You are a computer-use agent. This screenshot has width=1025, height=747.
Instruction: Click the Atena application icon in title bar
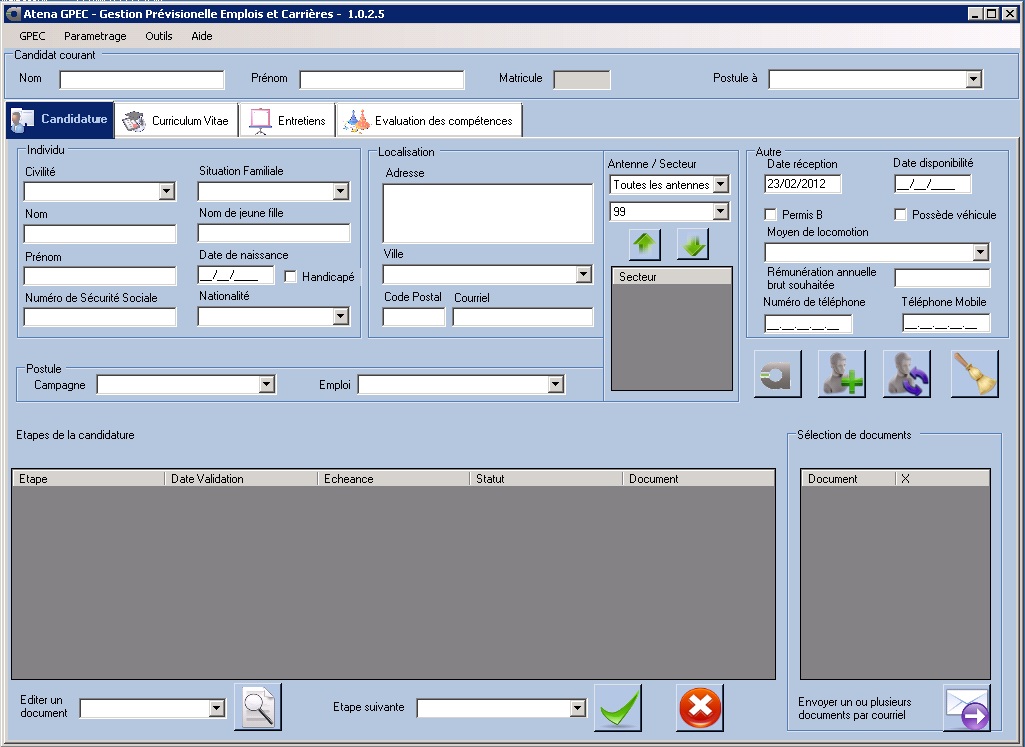13,14
